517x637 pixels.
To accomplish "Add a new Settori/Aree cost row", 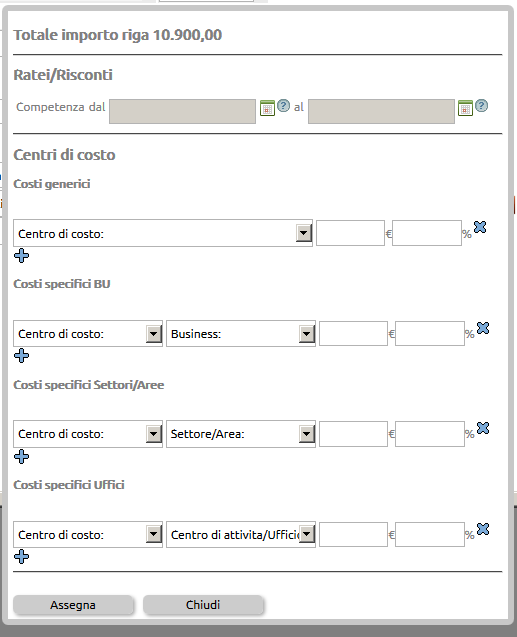I will pyautogui.click(x=22, y=457).
